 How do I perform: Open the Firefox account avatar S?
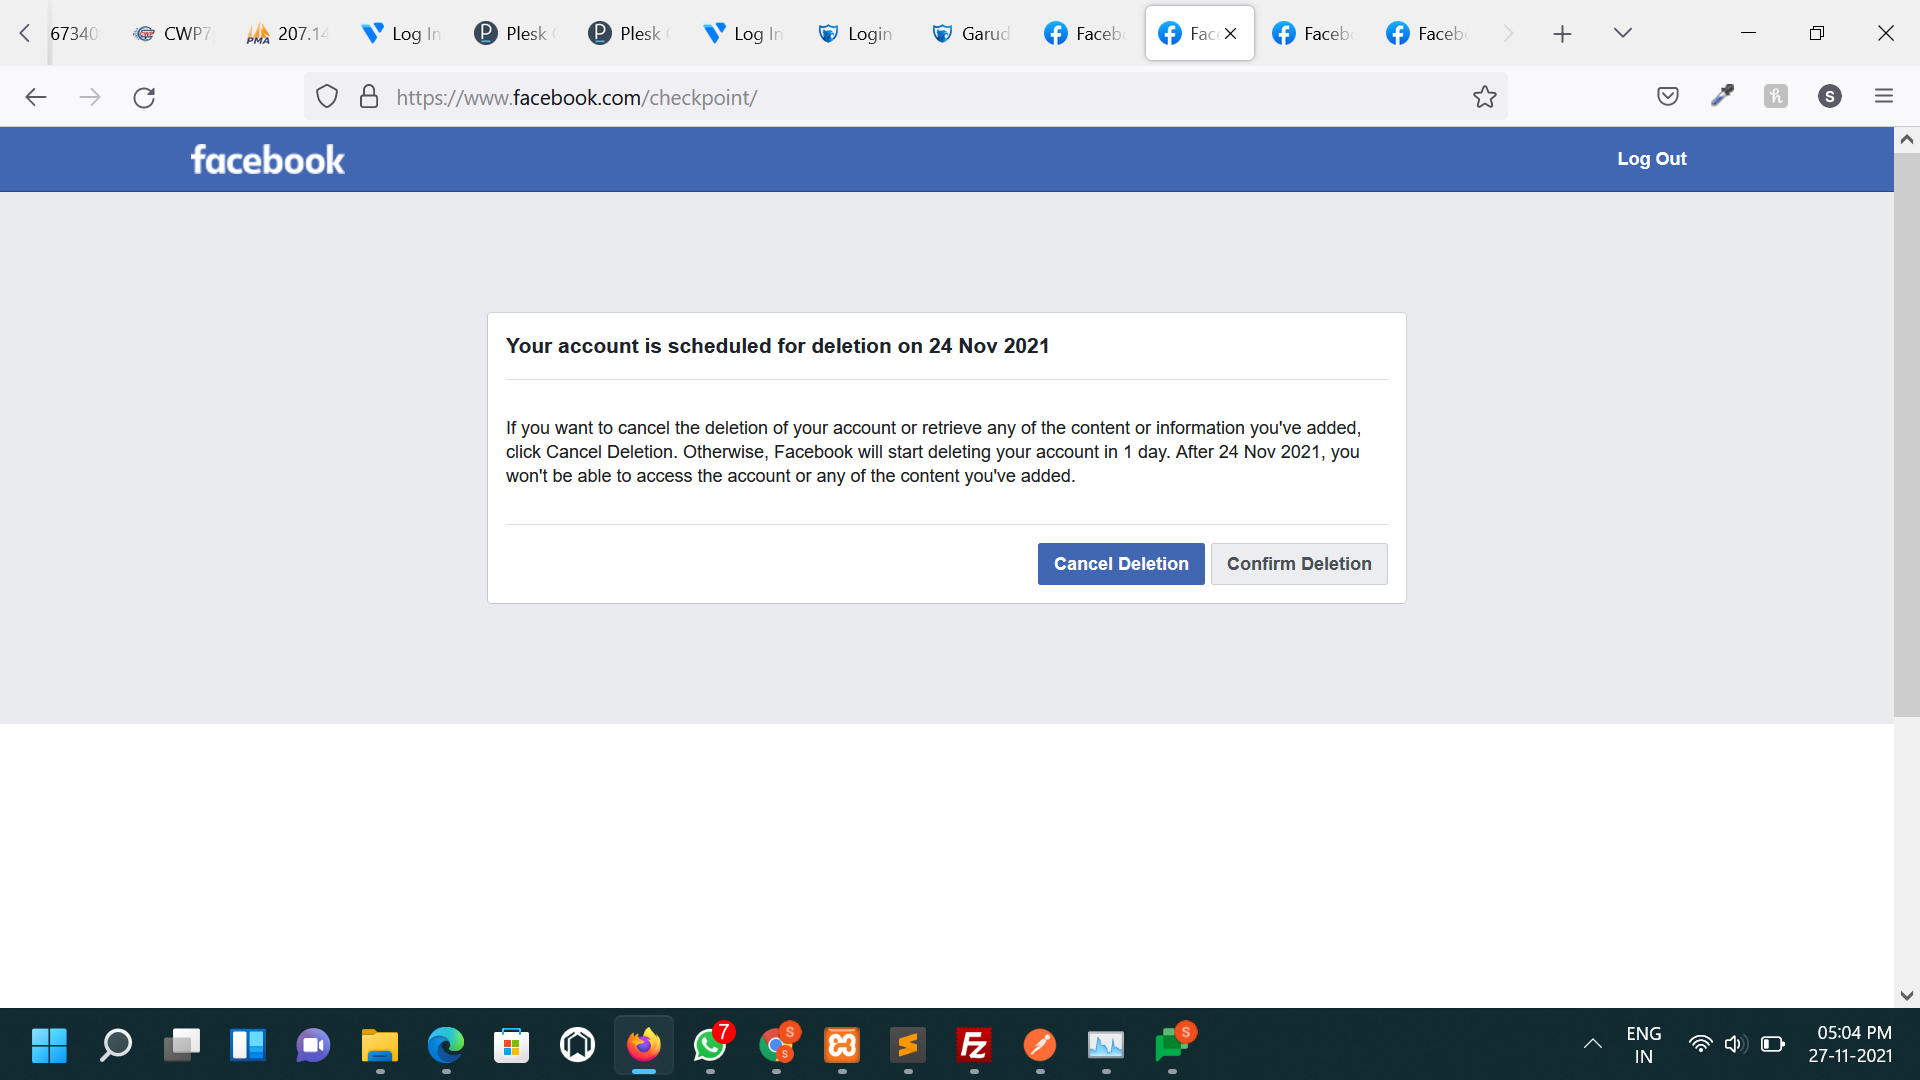(1830, 96)
